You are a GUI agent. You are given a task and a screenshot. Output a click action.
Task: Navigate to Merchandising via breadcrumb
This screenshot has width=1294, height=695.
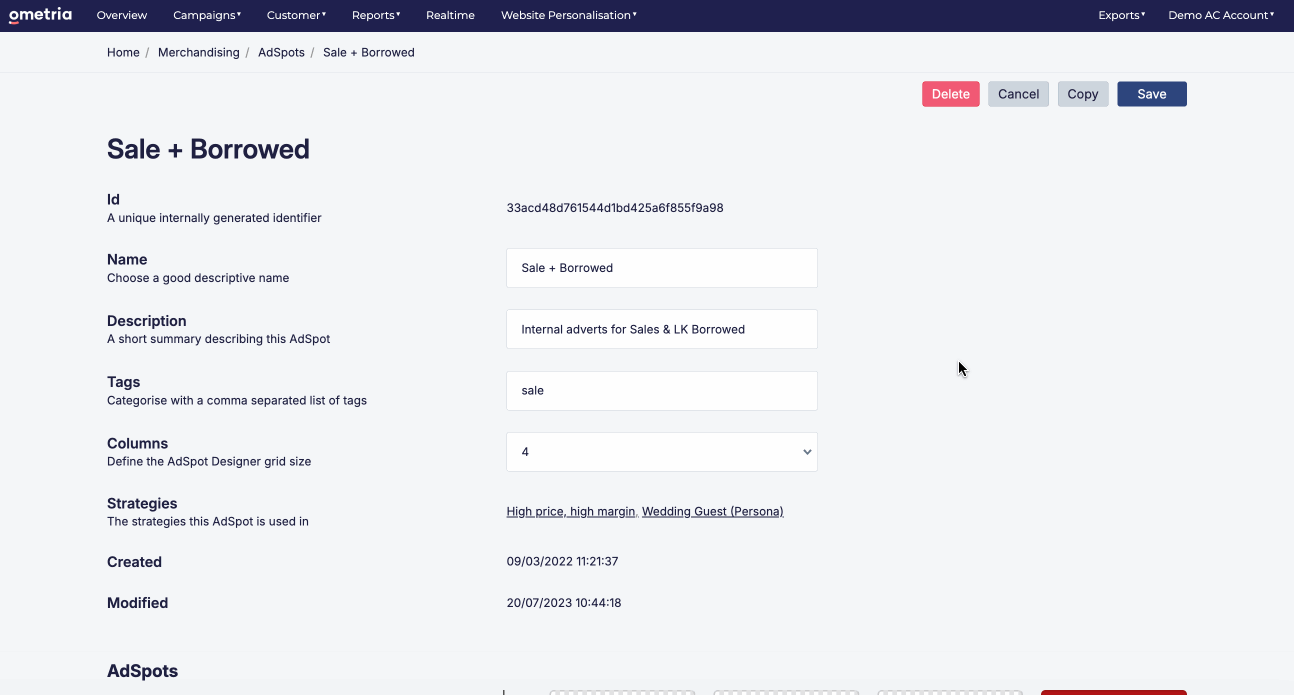point(198,52)
